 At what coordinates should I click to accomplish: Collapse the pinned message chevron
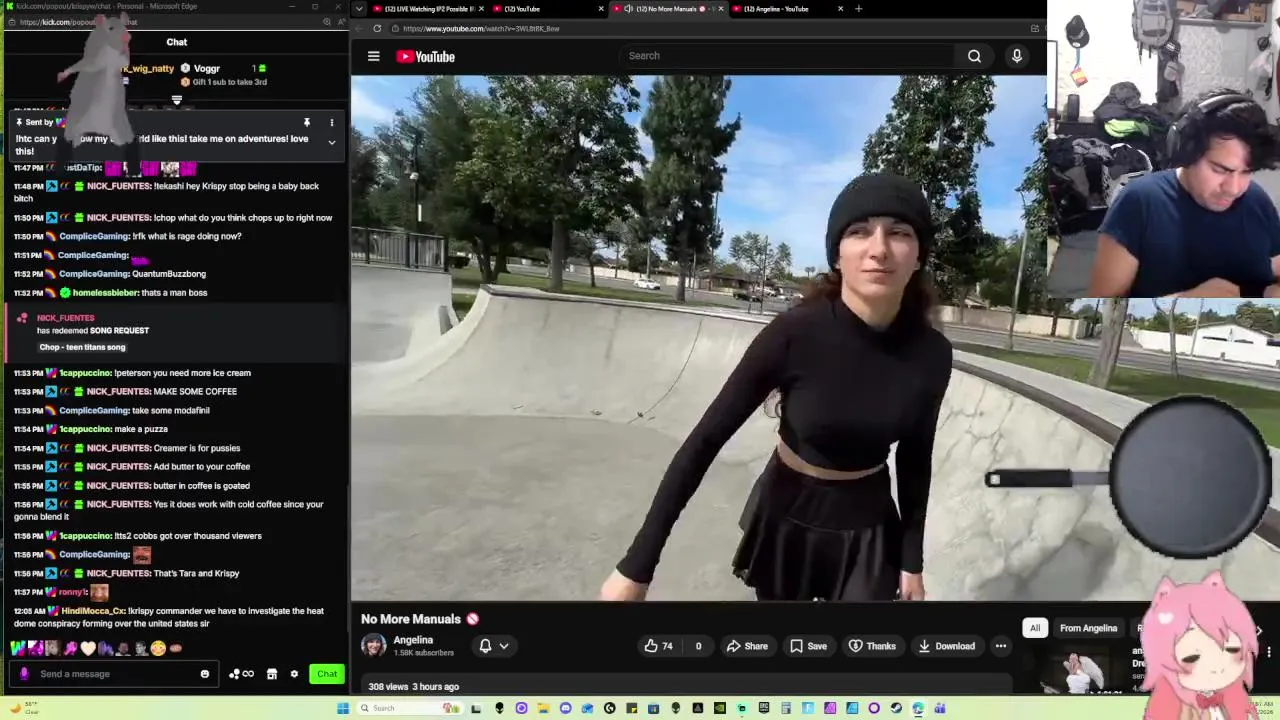pyautogui.click(x=332, y=142)
